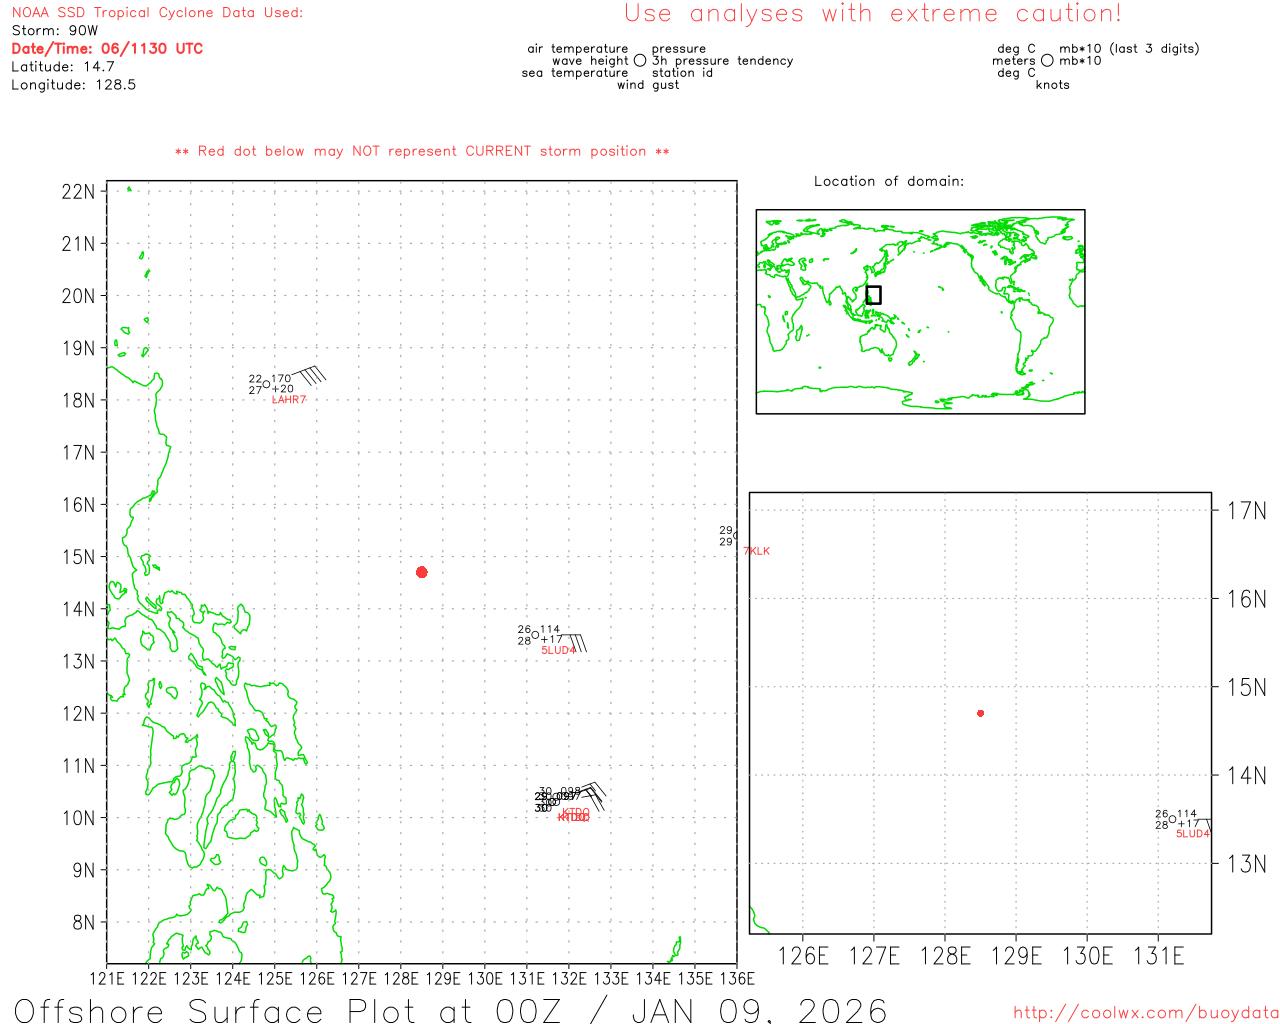Click the circle in the mb*10 knots legend

coord(1047,61)
